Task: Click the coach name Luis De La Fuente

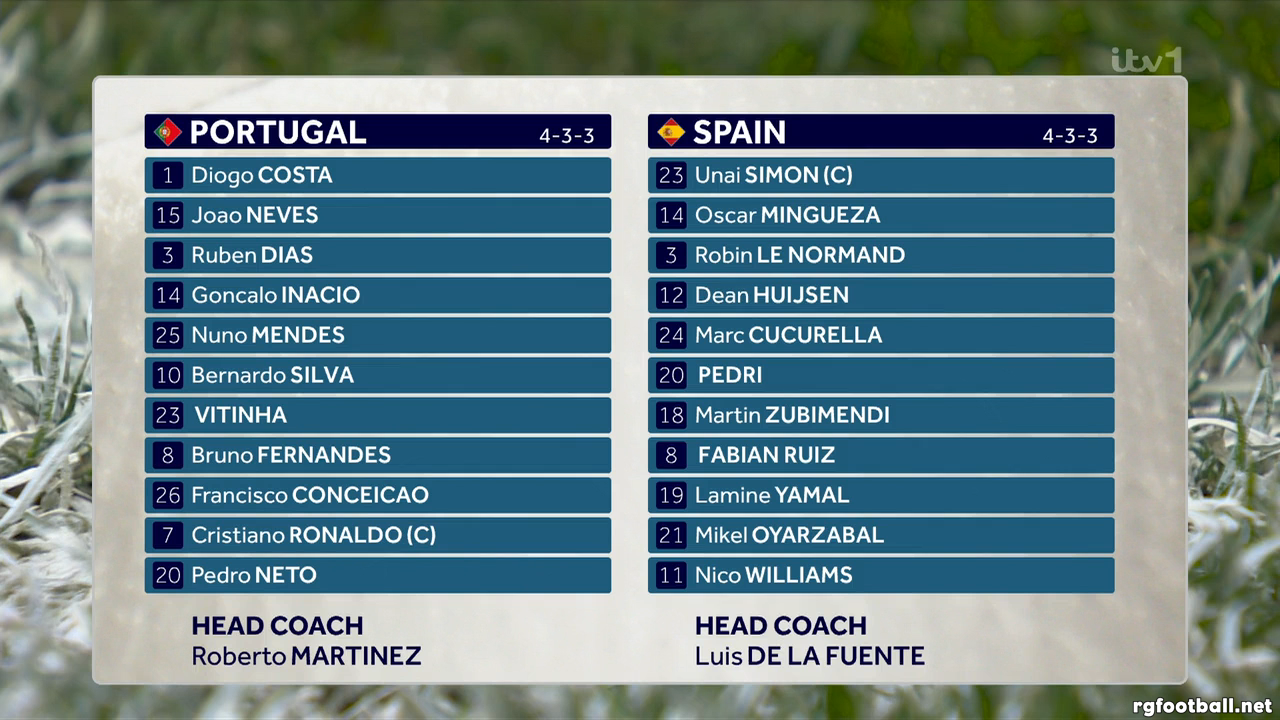Action: coord(810,657)
